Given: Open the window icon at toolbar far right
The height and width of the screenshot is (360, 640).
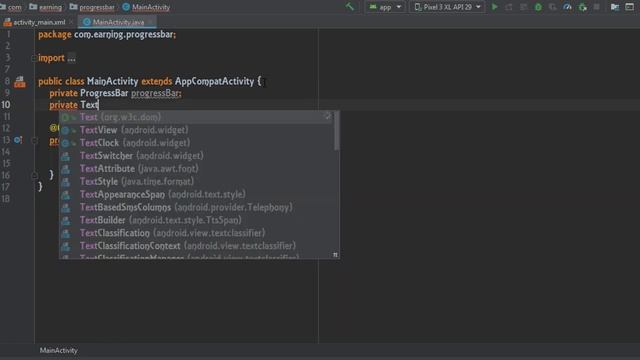Looking at the screenshot, I should [630, 7].
